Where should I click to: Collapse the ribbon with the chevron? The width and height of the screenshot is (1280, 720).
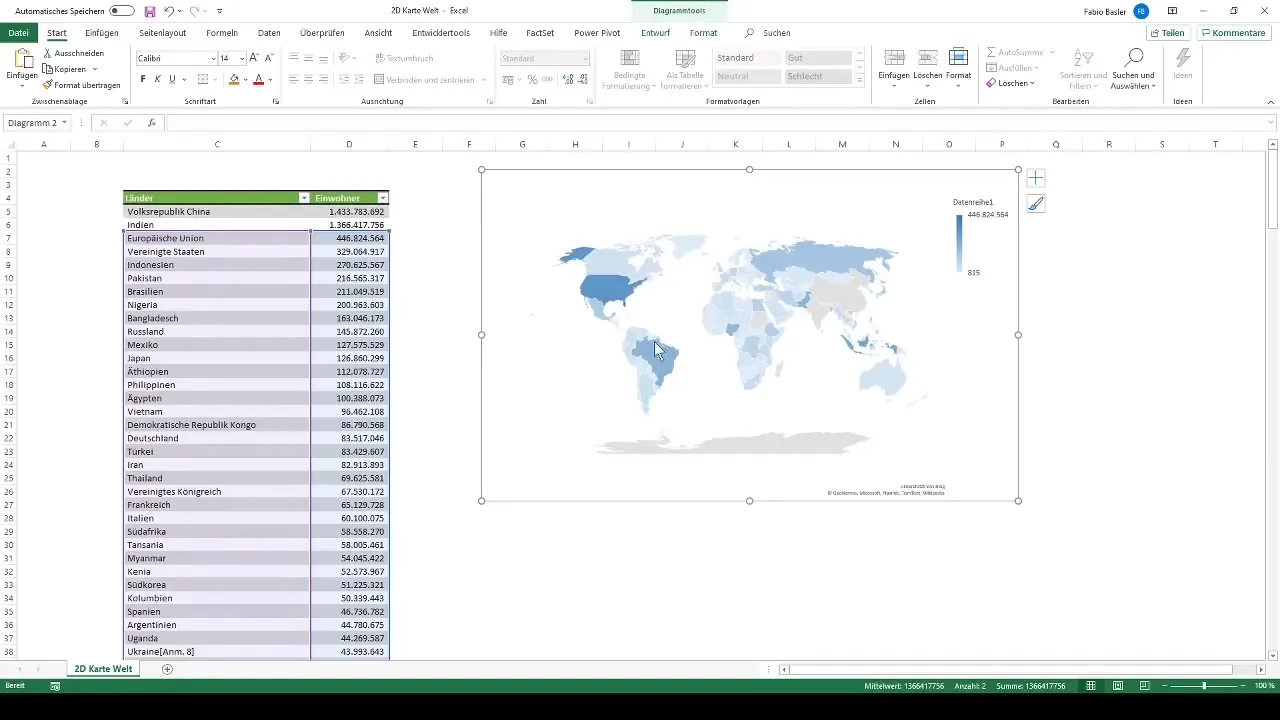1271,102
